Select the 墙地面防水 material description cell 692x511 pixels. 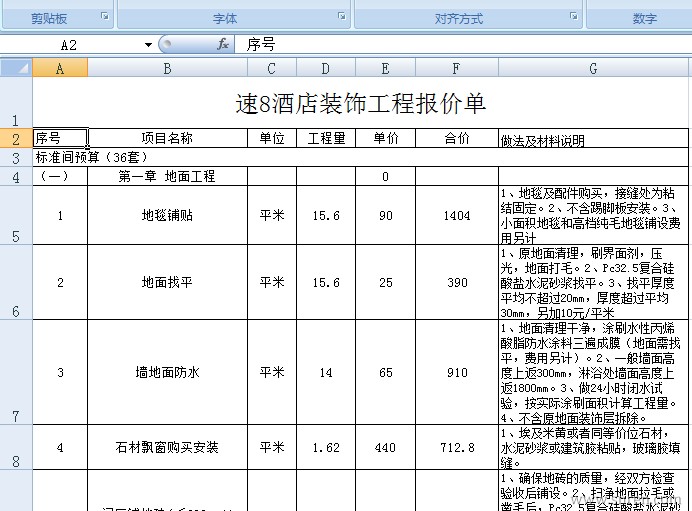593,372
